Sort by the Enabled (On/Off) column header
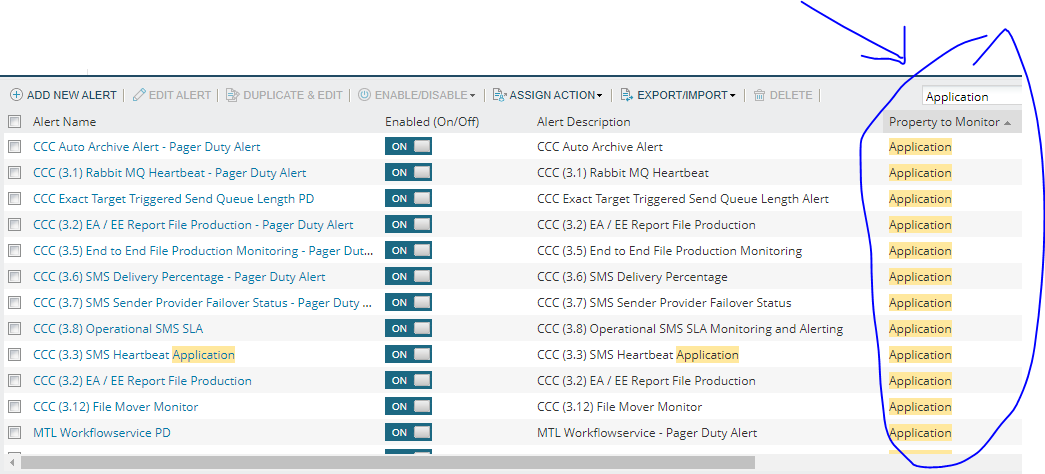The width and height of the screenshot is (1045, 474). click(x=432, y=122)
